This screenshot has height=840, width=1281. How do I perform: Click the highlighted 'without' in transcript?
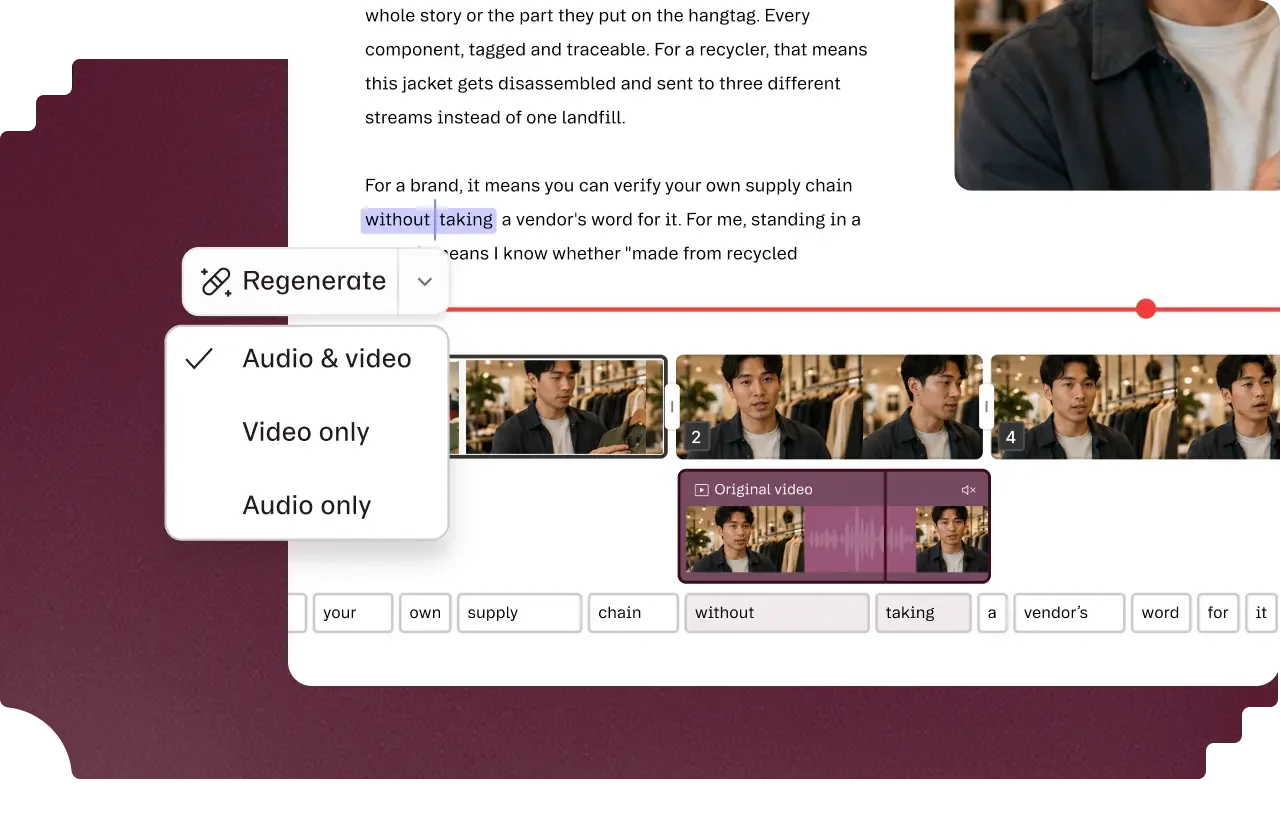[397, 220]
